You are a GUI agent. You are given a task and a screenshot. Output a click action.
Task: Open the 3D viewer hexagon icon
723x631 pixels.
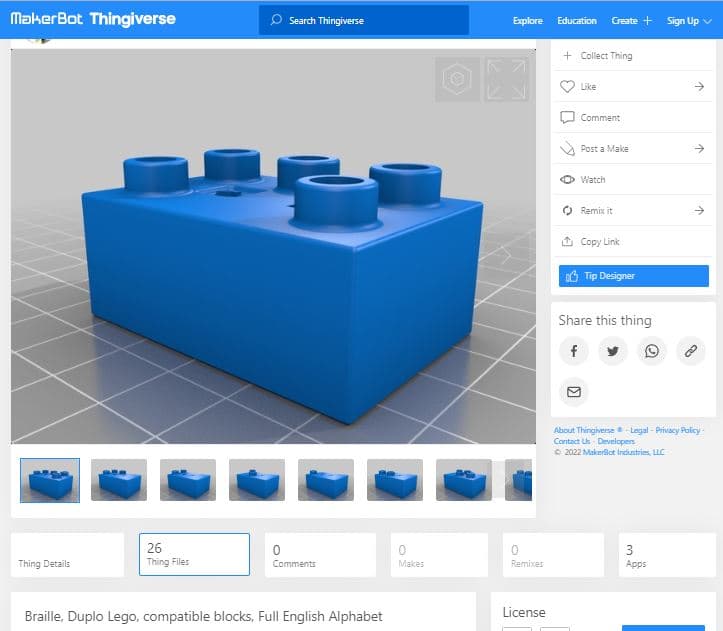456,80
